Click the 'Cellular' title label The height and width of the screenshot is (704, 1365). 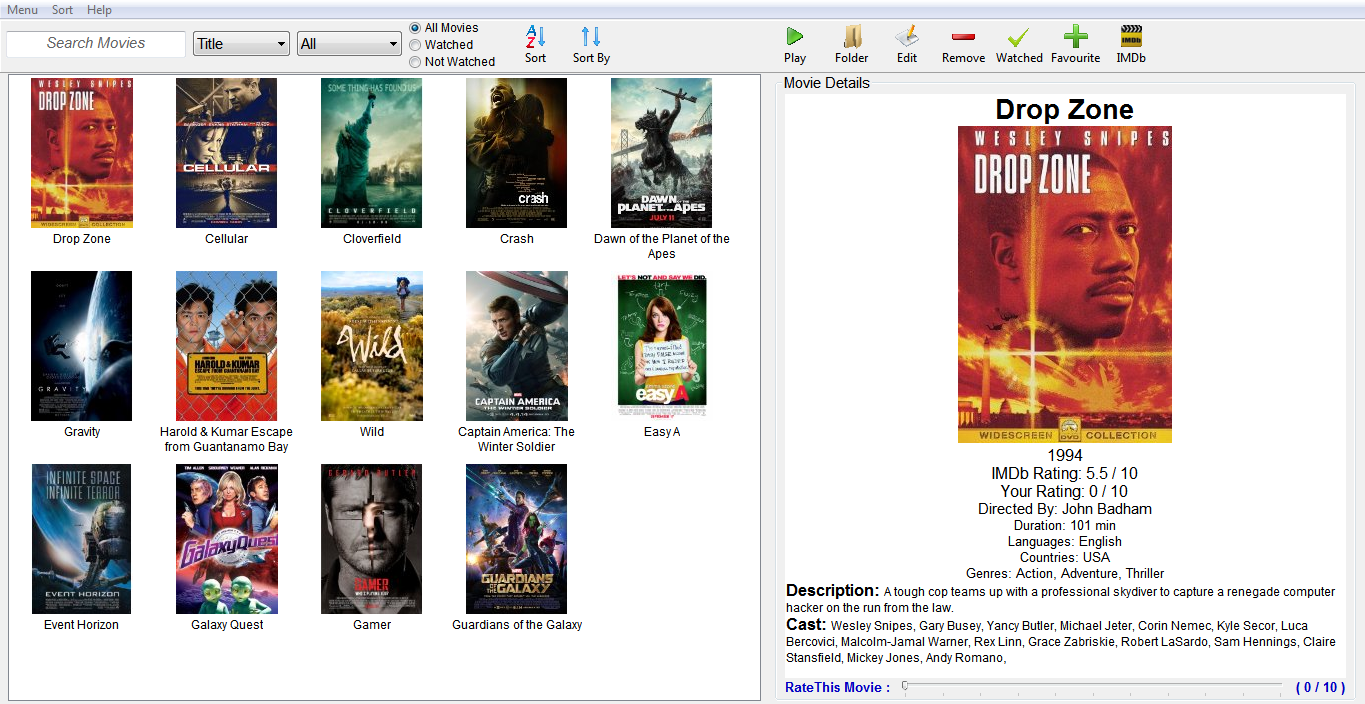pyautogui.click(x=226, y=239)
